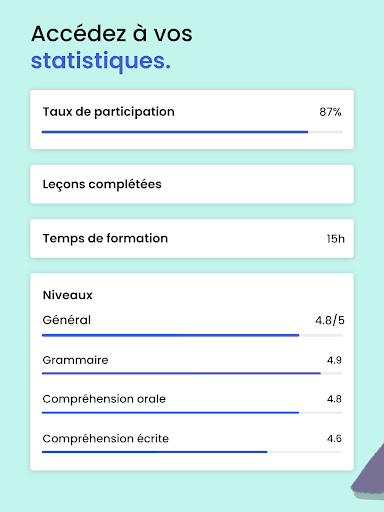
Task: Click the Grammaire 4.9 score
Action: pos(334,360)
